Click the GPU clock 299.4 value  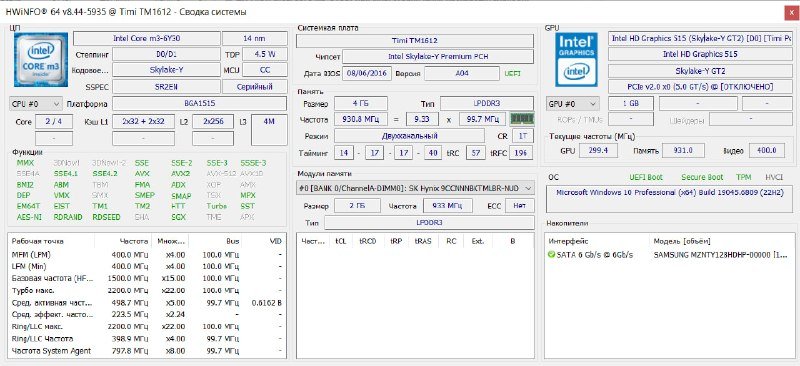coord(598,151)
